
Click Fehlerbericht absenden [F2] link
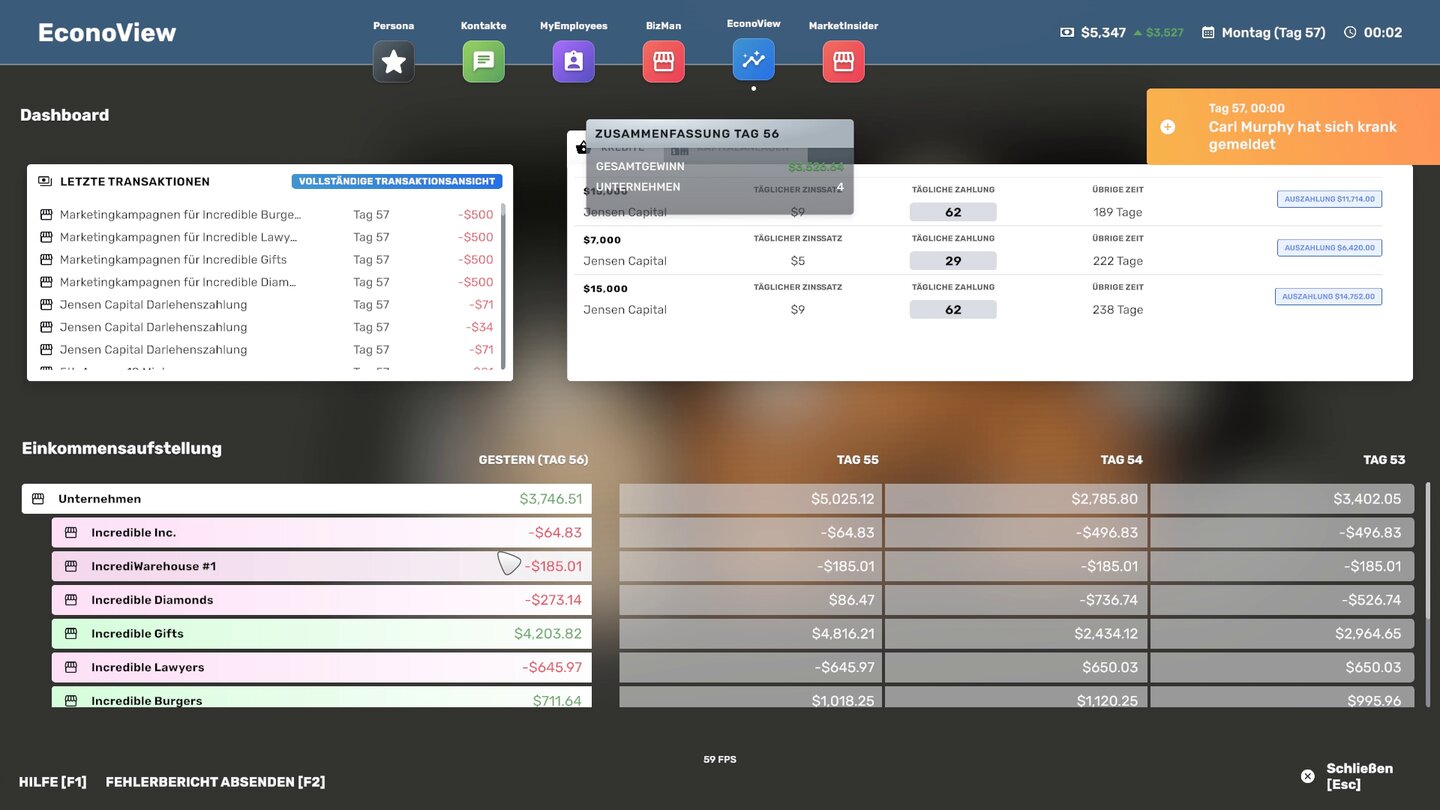click(215, 782)
